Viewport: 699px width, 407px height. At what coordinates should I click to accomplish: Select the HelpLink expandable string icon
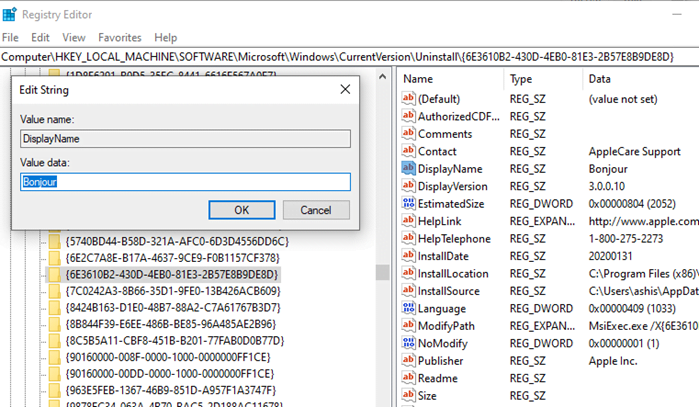(x=408, y=221)
